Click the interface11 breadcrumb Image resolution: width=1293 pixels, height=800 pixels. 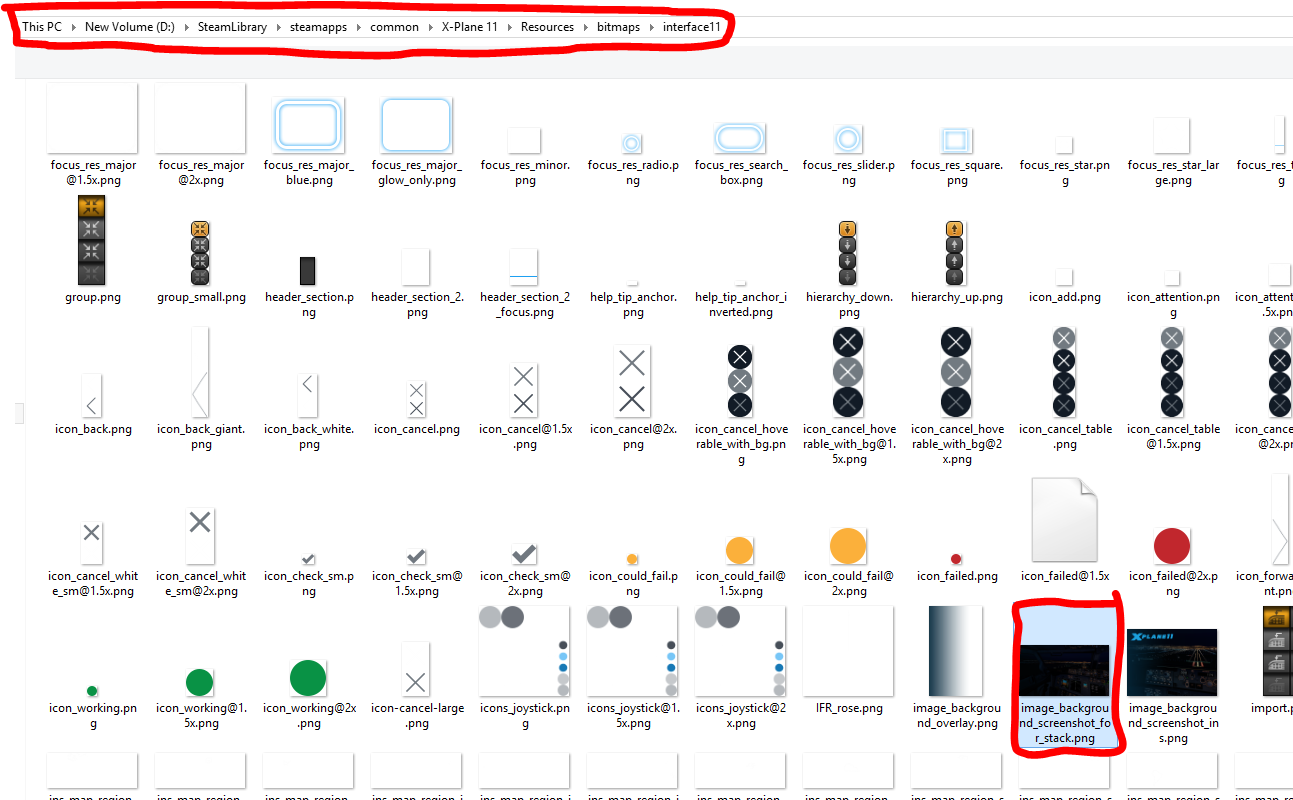coord(691,27)
